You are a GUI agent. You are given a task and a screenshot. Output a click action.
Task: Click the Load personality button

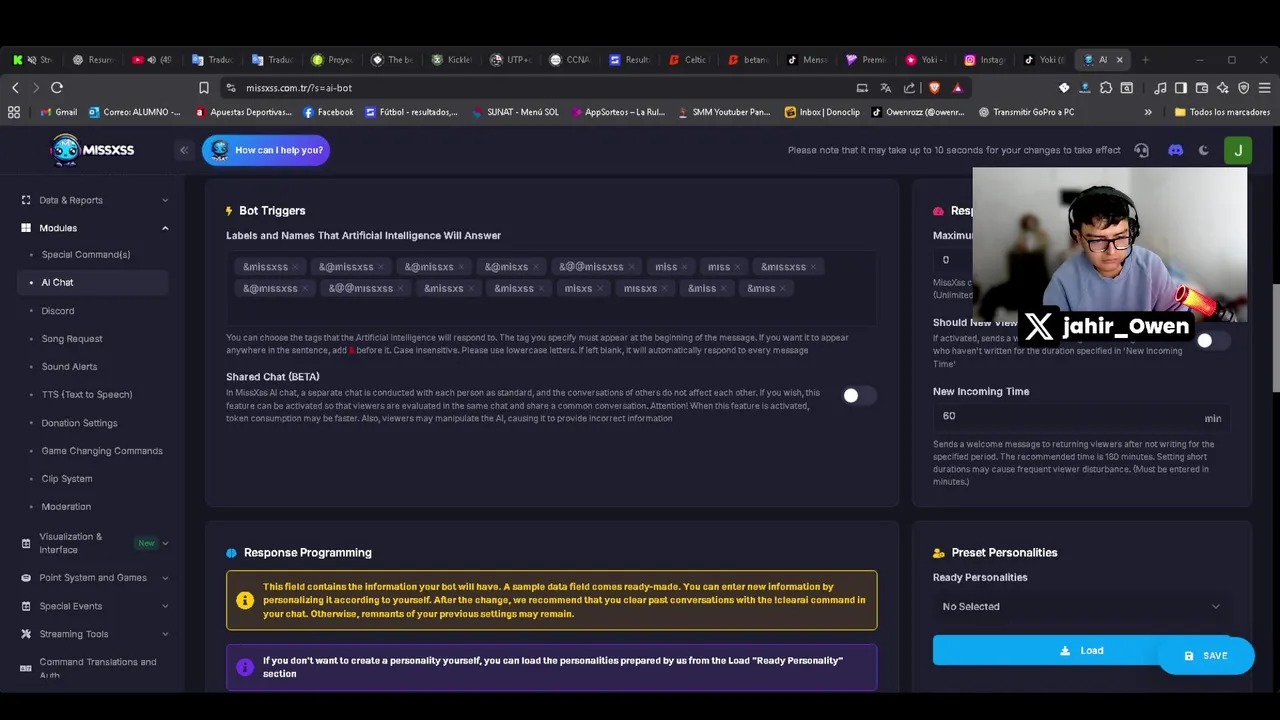point(1081,650)
